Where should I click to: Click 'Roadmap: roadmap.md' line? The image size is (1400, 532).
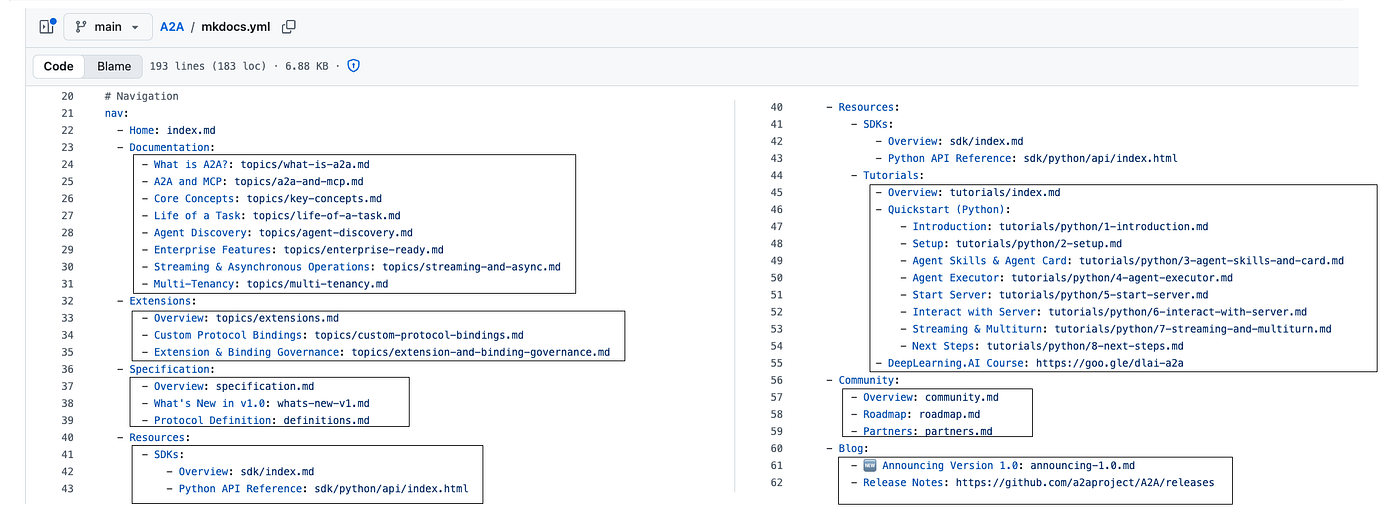click(916, 413)
